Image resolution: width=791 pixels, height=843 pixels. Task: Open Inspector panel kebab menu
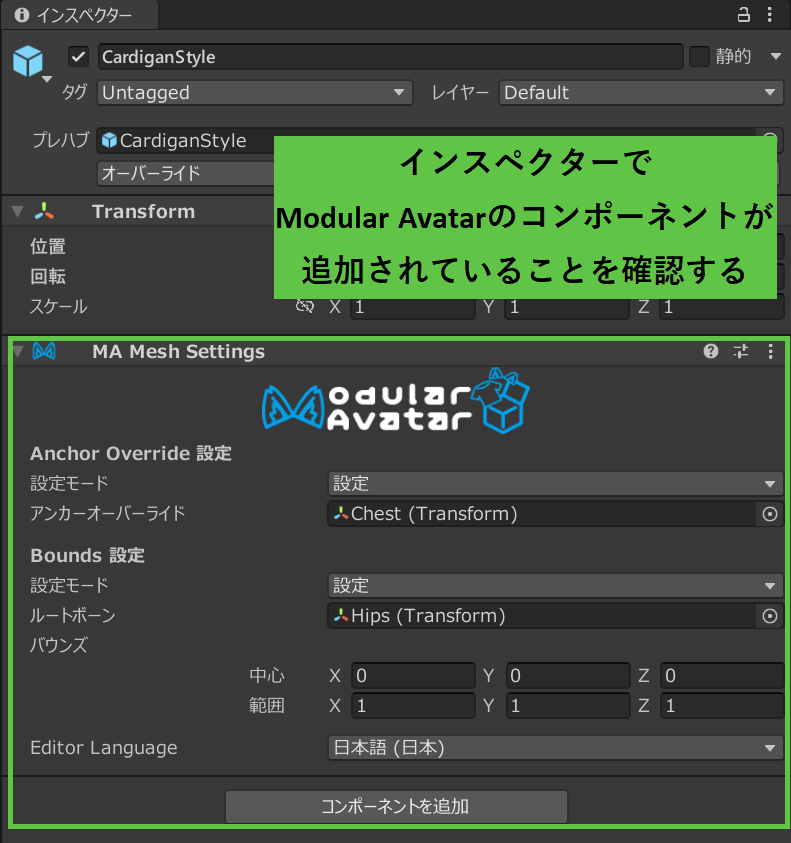770,15
